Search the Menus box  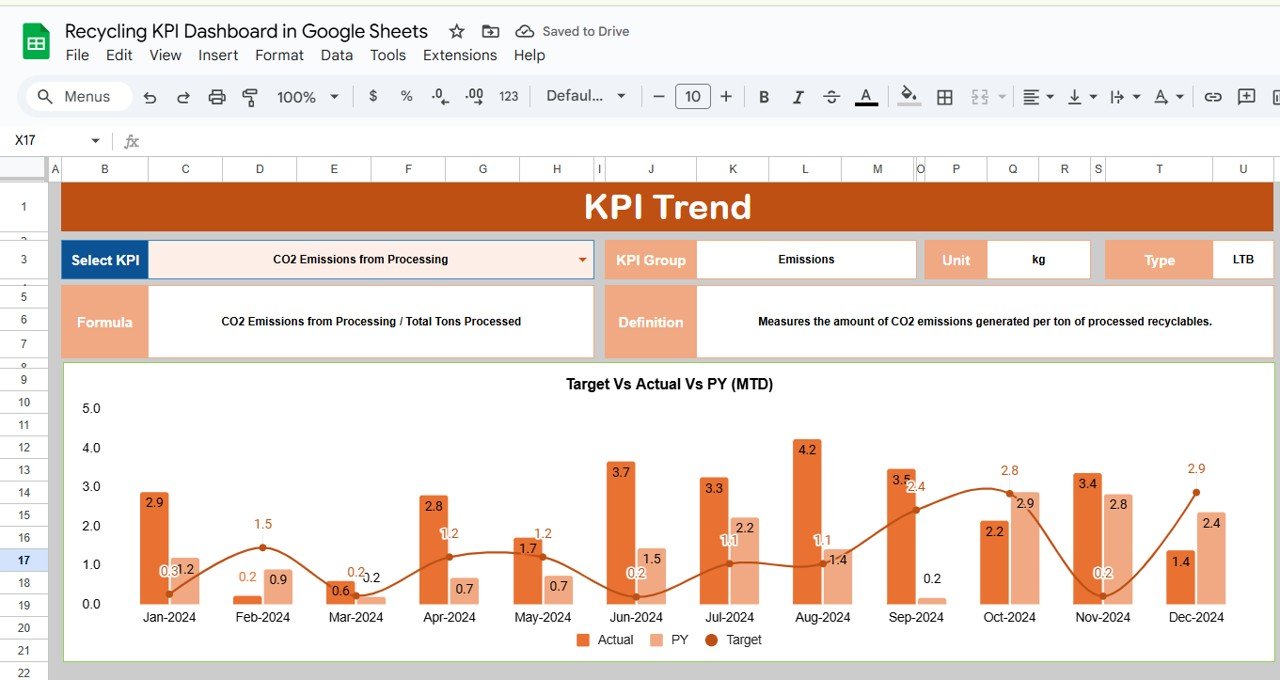click(x=79, y=97)
